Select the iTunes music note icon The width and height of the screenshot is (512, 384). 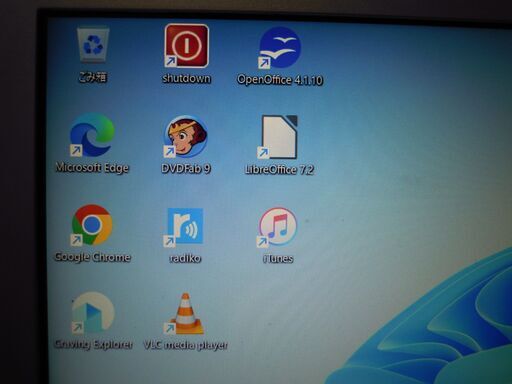coord(277,227)
